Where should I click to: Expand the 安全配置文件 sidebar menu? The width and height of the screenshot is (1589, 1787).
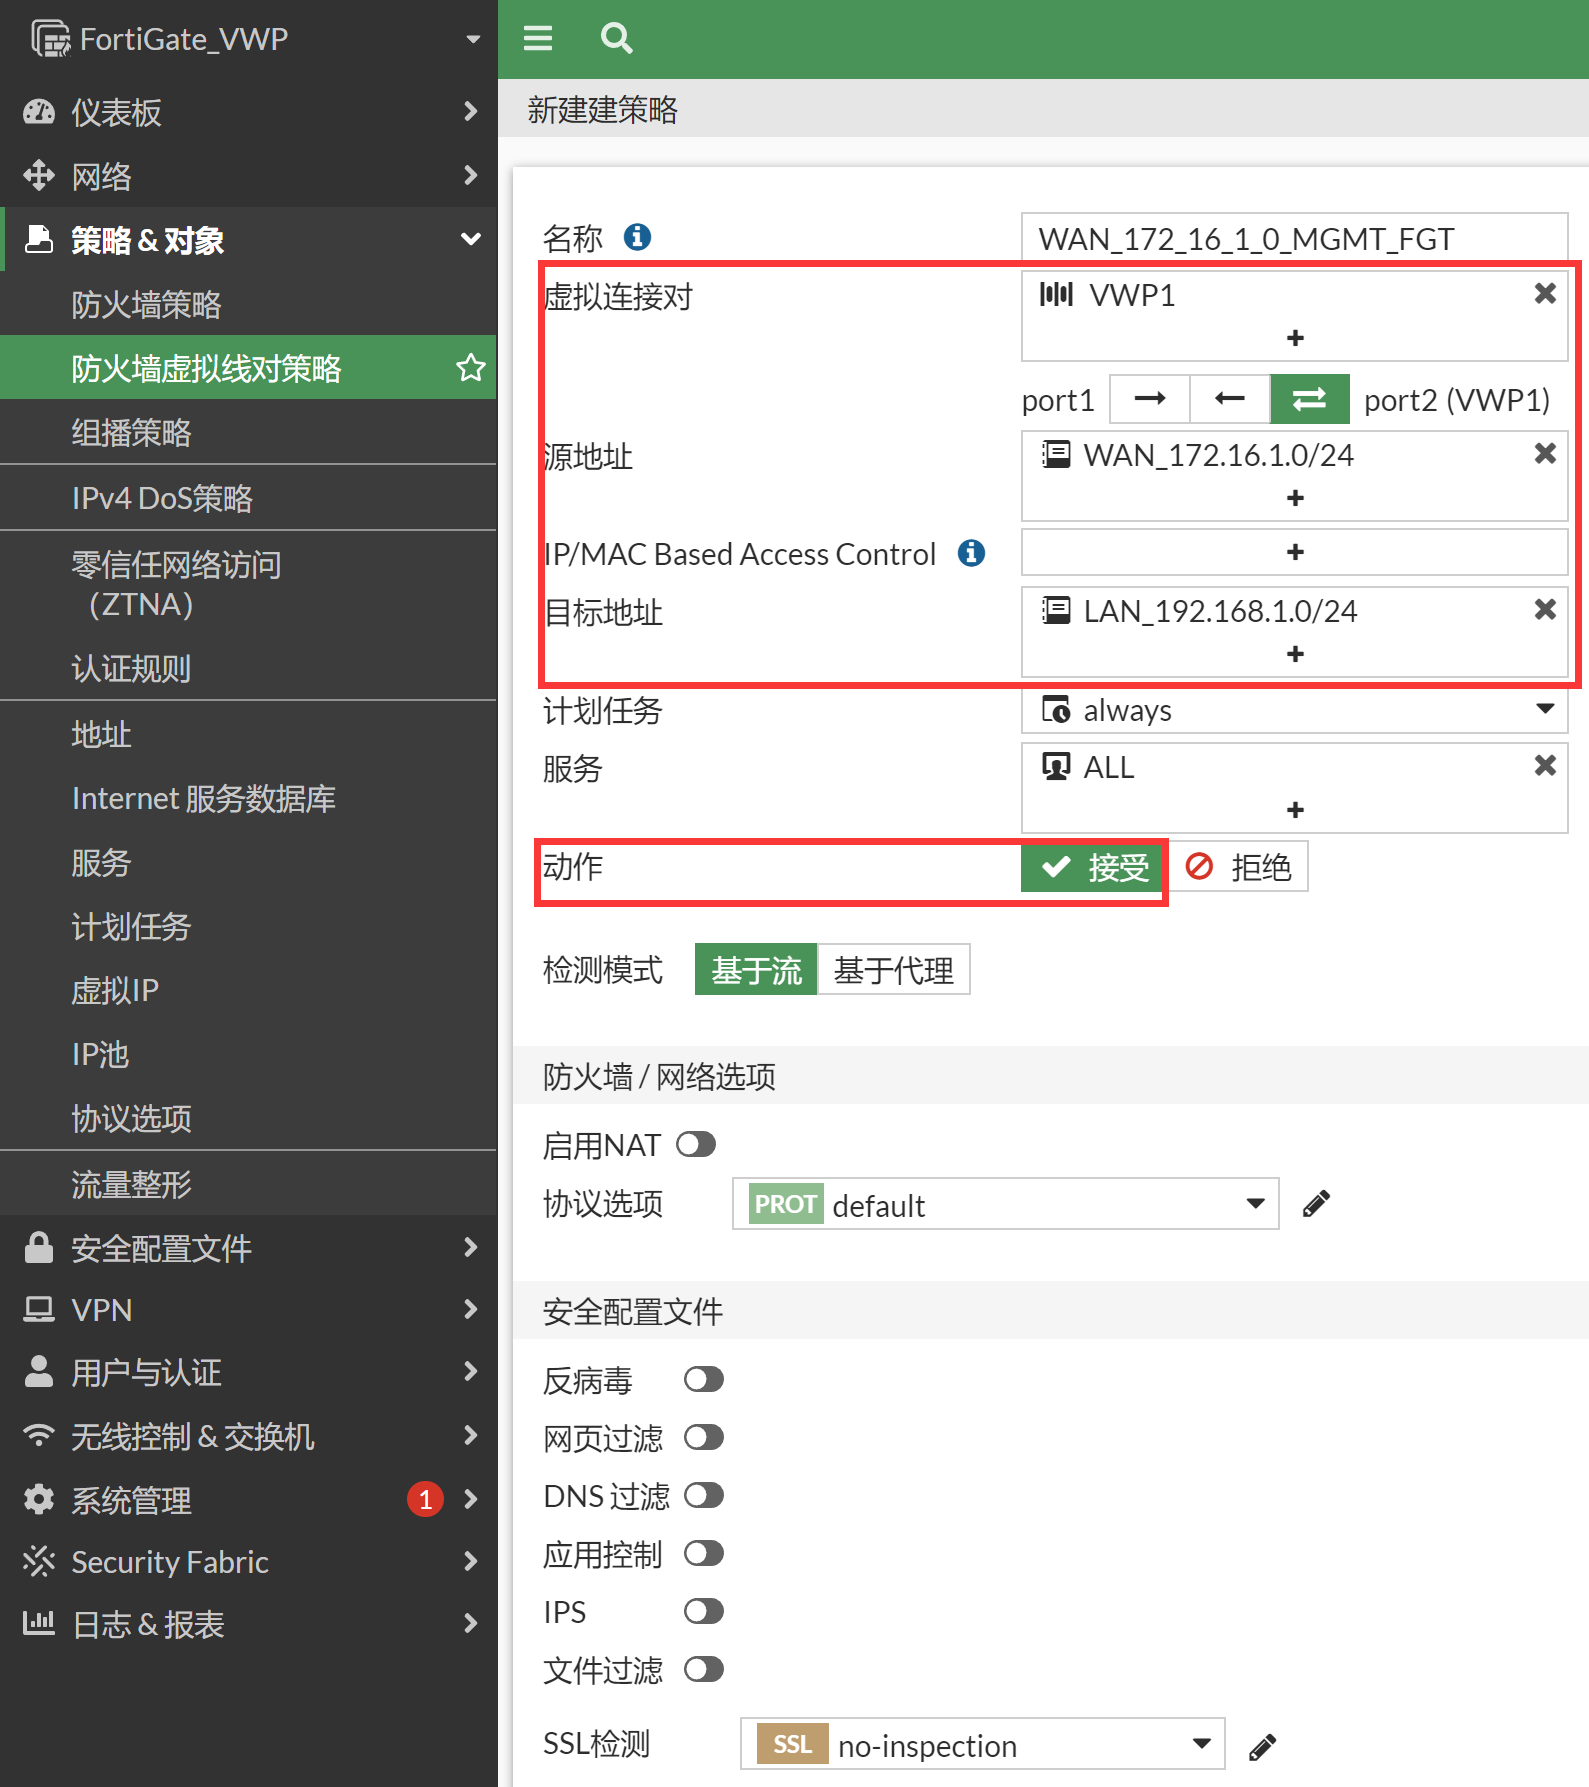coord(248,1248)
